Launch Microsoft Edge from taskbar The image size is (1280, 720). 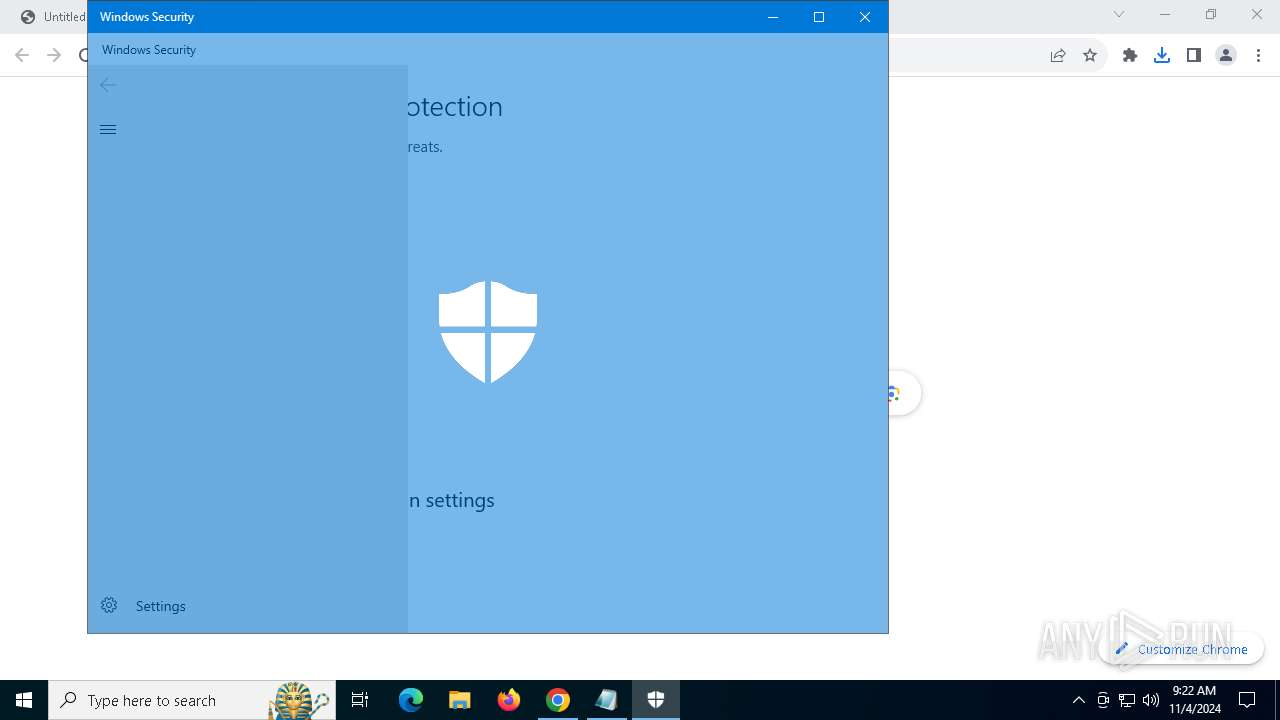click(411, 700)
